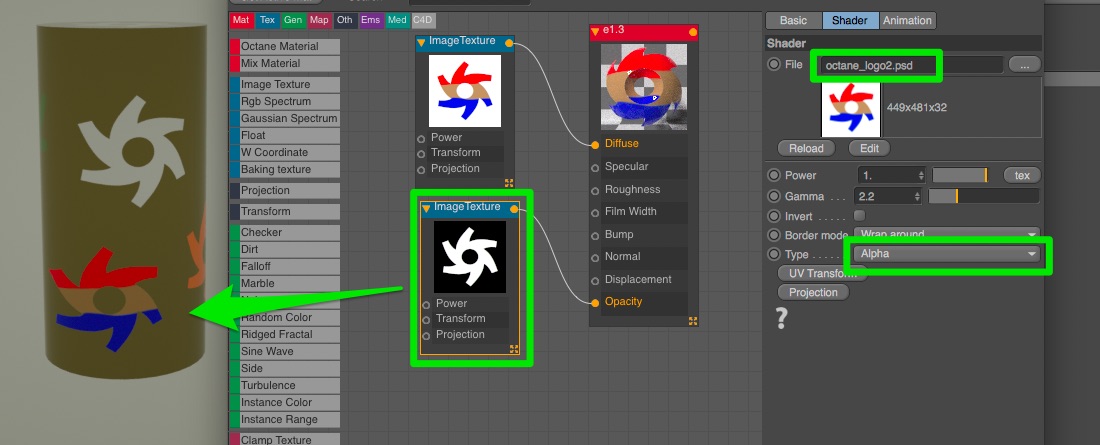This screenshot has height=445, width=1100.
Task: Click the Gamma value stepper arrows
Action: 917,197
